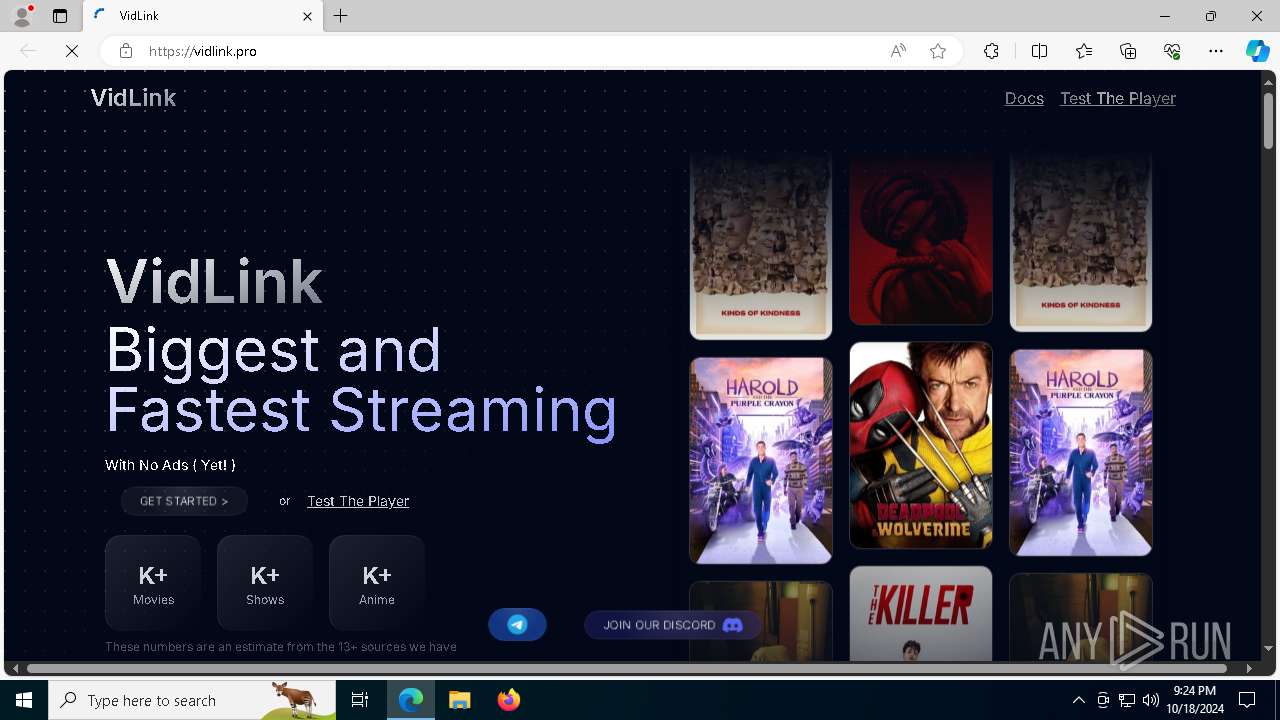Open the Favorites list icon
1280x720 pixels.
(1084, 51)
